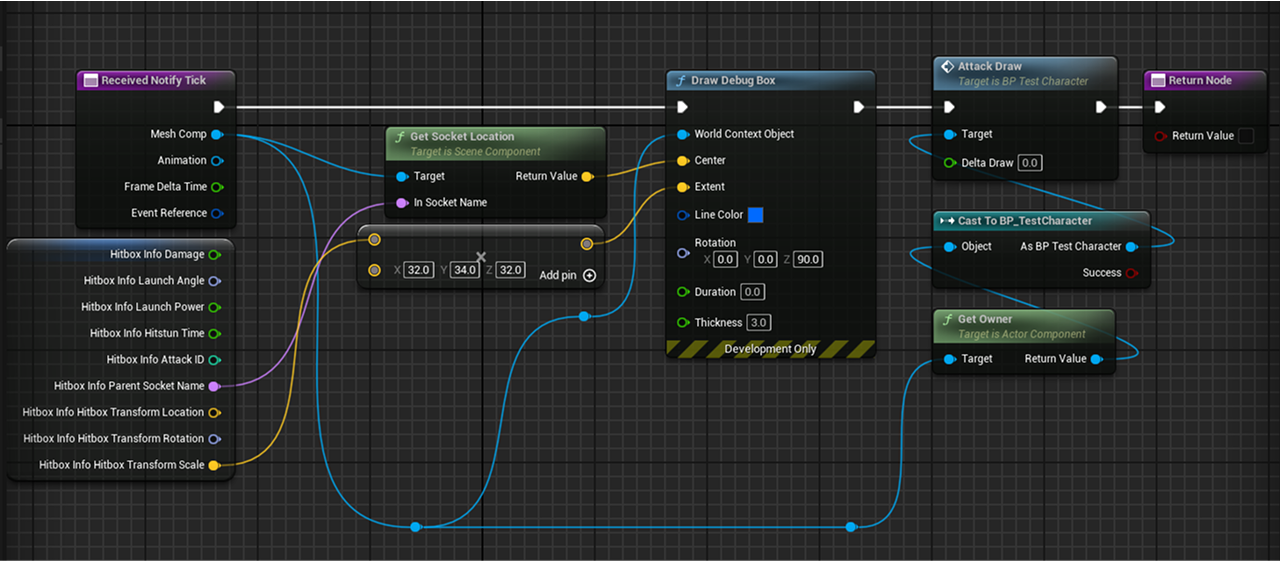This screenshot has width=1280, height=561.
Task: Click the Cast Object input pin
Action: tap(950, 247)
